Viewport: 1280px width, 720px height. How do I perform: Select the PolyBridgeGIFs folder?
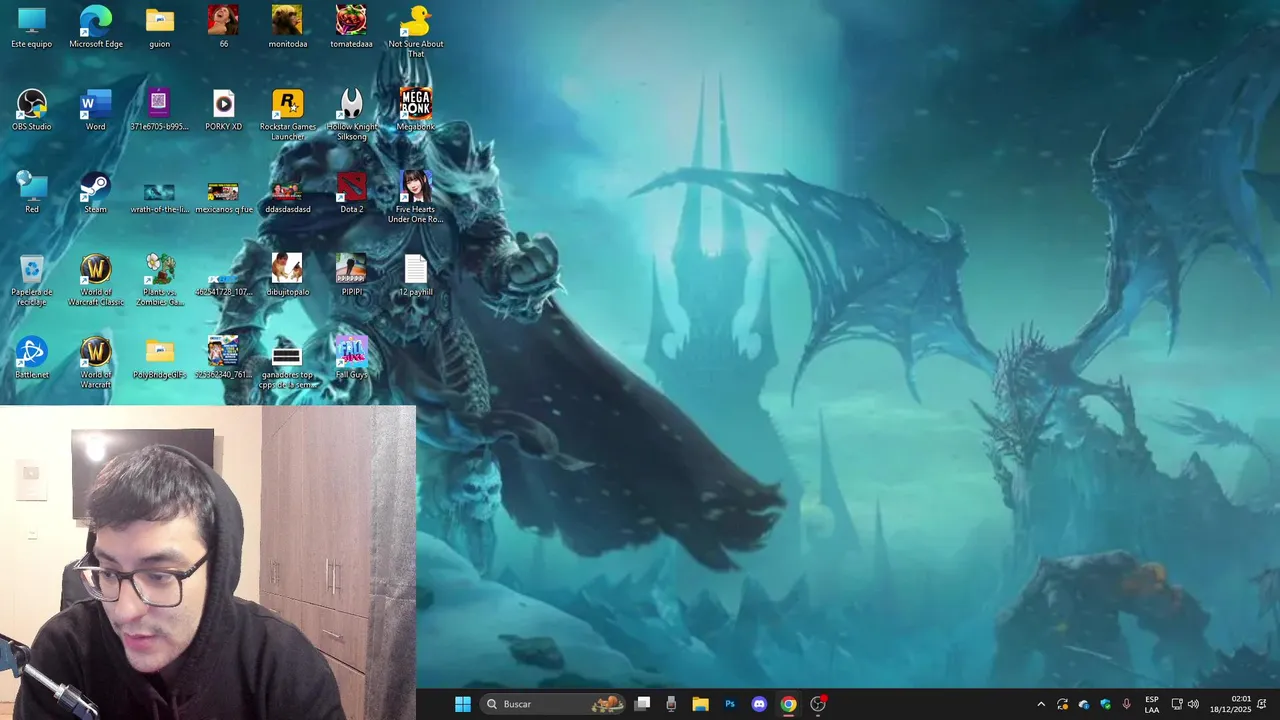coord(160,359)
